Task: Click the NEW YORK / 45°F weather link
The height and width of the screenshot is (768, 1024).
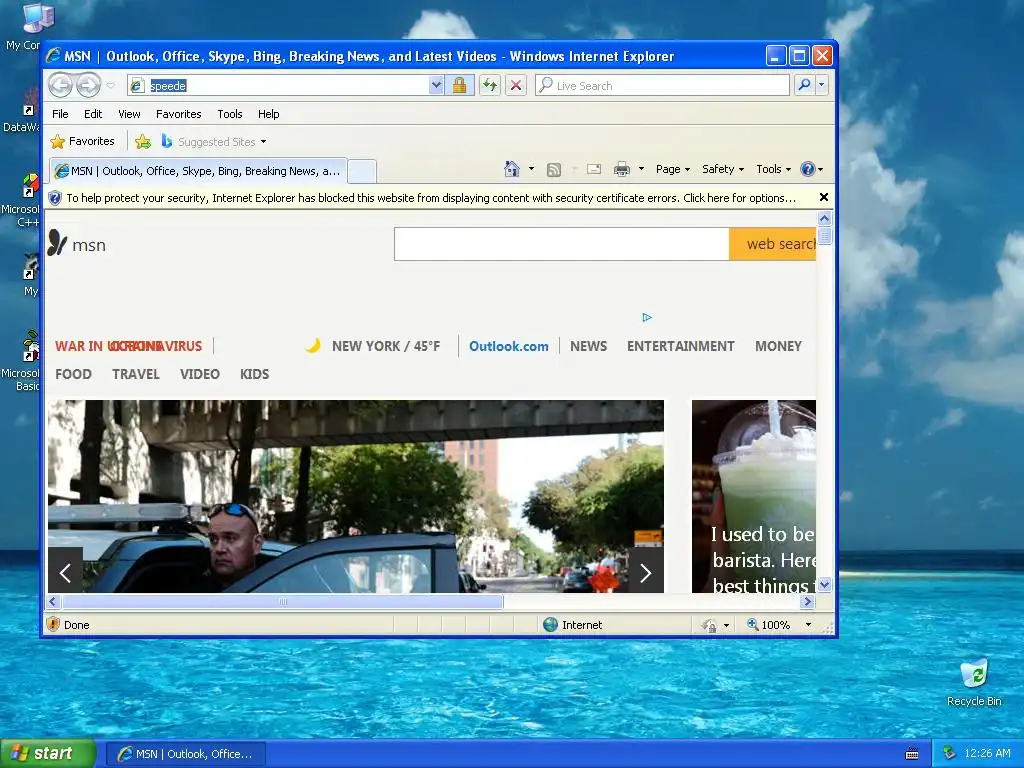Action: (386, 346)
